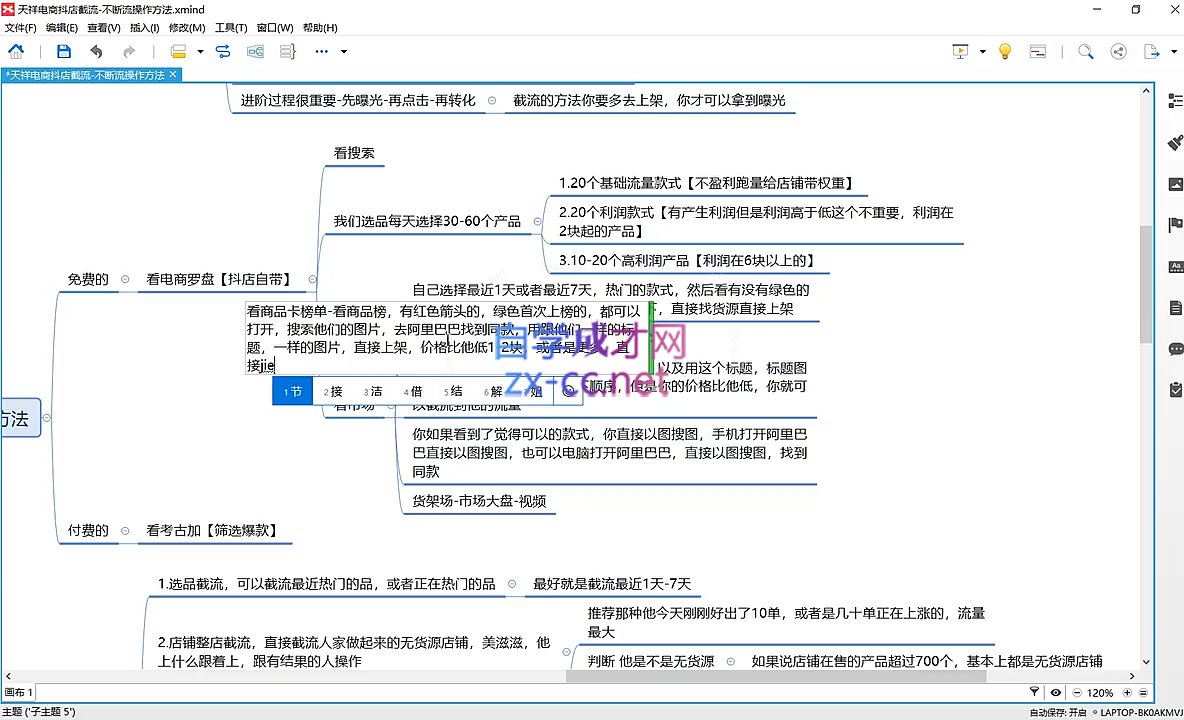Open the style panel in sidebar
This screenshot has width=1184, height=720.
1175,266
